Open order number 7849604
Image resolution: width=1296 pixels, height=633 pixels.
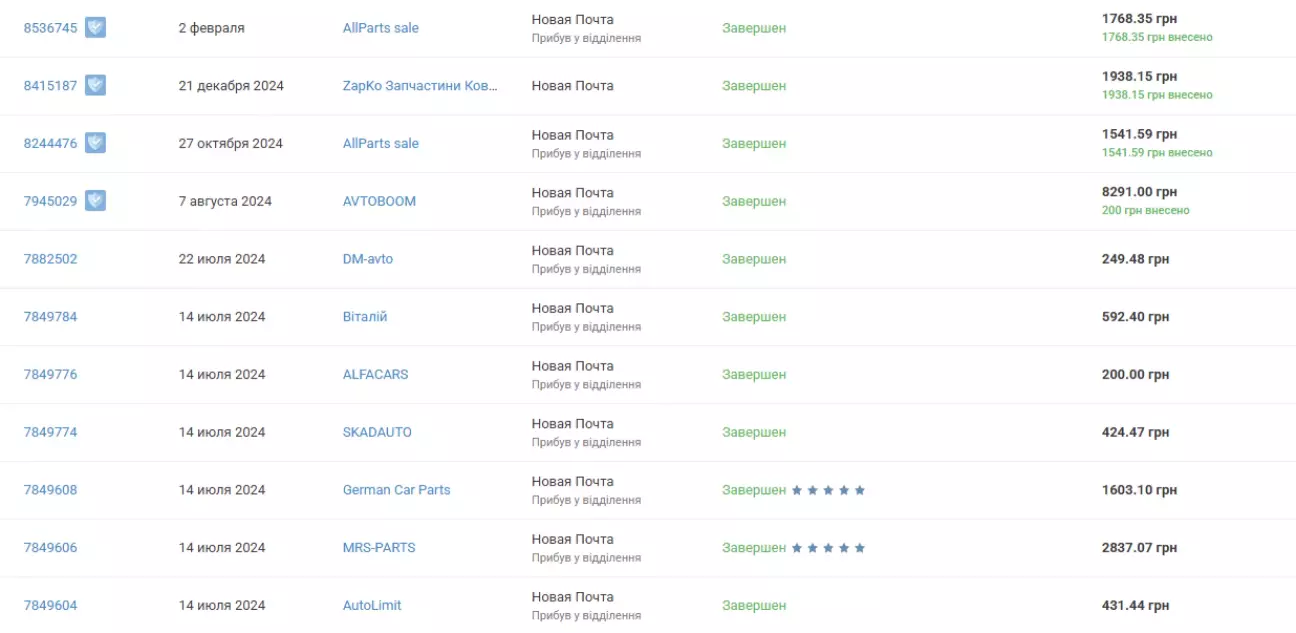tap(50, 606)
